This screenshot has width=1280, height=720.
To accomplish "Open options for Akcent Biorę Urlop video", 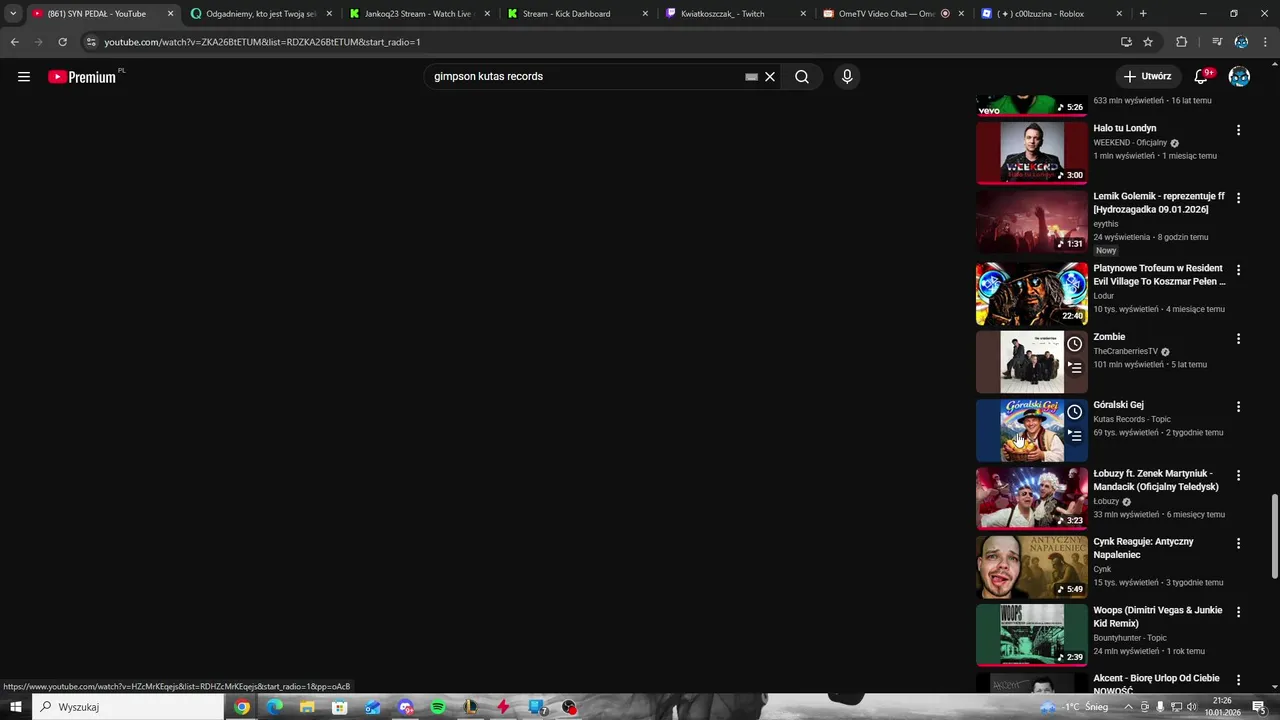I will point(1238,680).
